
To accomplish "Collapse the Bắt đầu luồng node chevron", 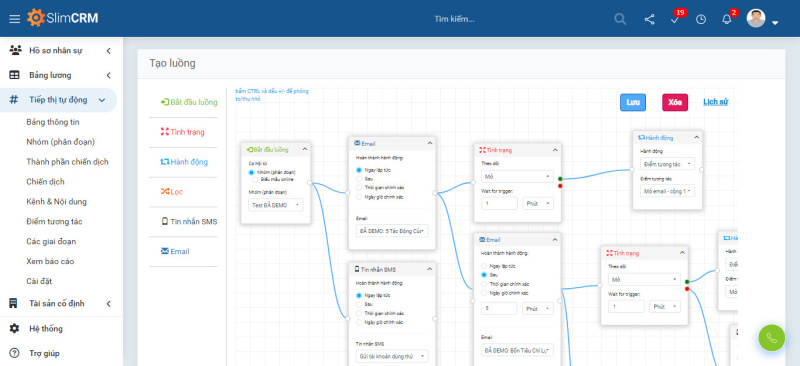I will click(x=305, y=149).
